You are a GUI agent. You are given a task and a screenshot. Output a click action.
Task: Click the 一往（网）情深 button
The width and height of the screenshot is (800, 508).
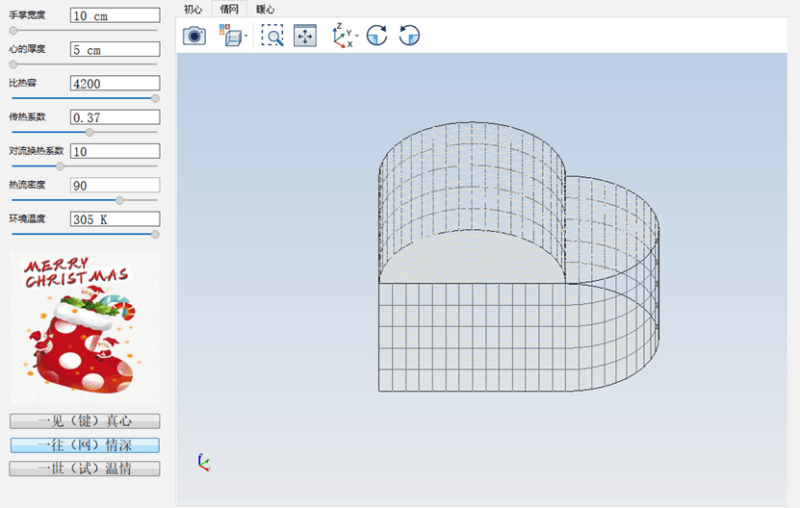click(84, 445)
